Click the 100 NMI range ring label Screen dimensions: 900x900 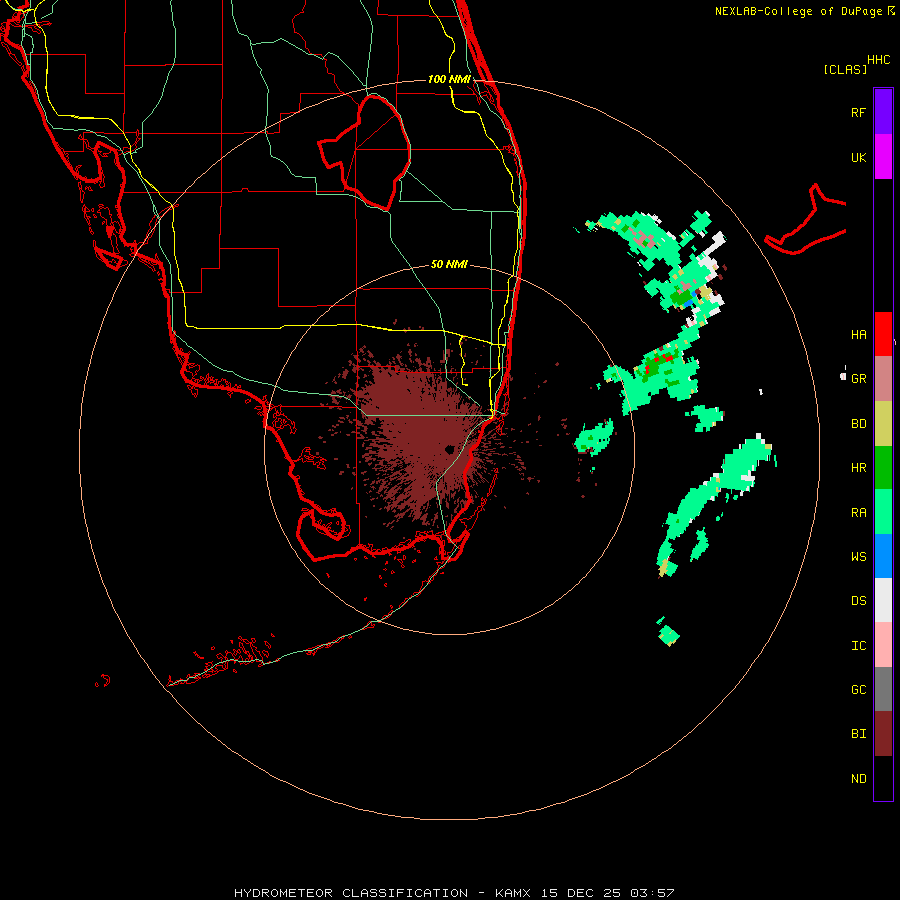point(449,79)
